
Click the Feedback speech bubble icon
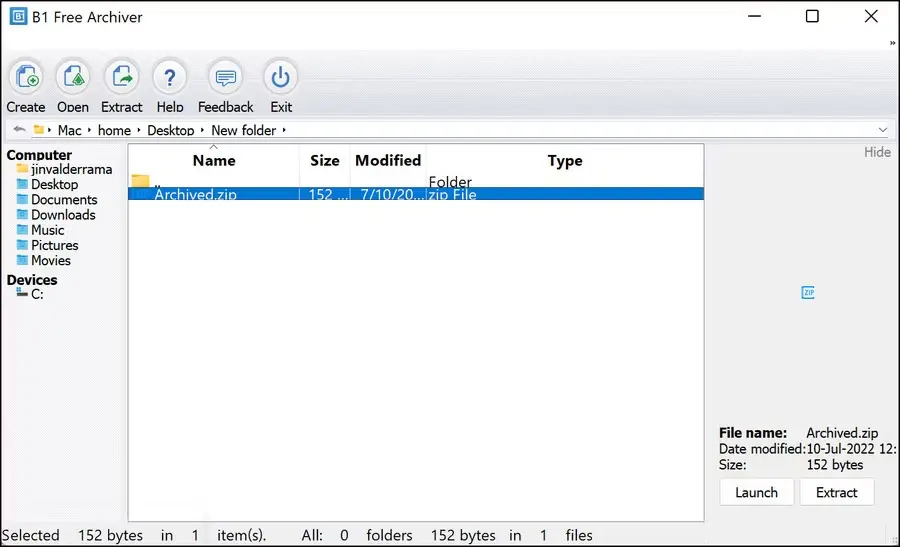click(x=226, y=77)
